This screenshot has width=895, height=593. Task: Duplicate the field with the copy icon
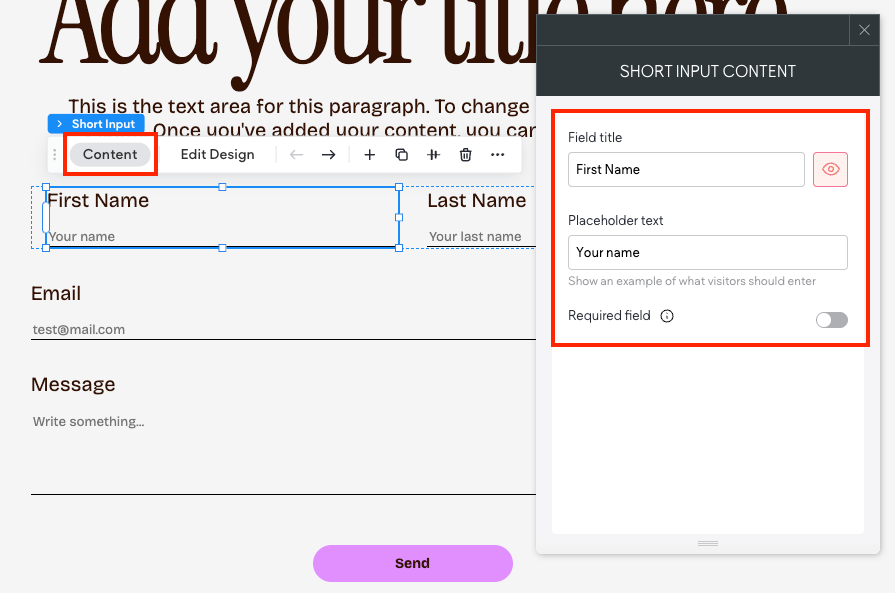pyautogui.click(x=401, y=155)
